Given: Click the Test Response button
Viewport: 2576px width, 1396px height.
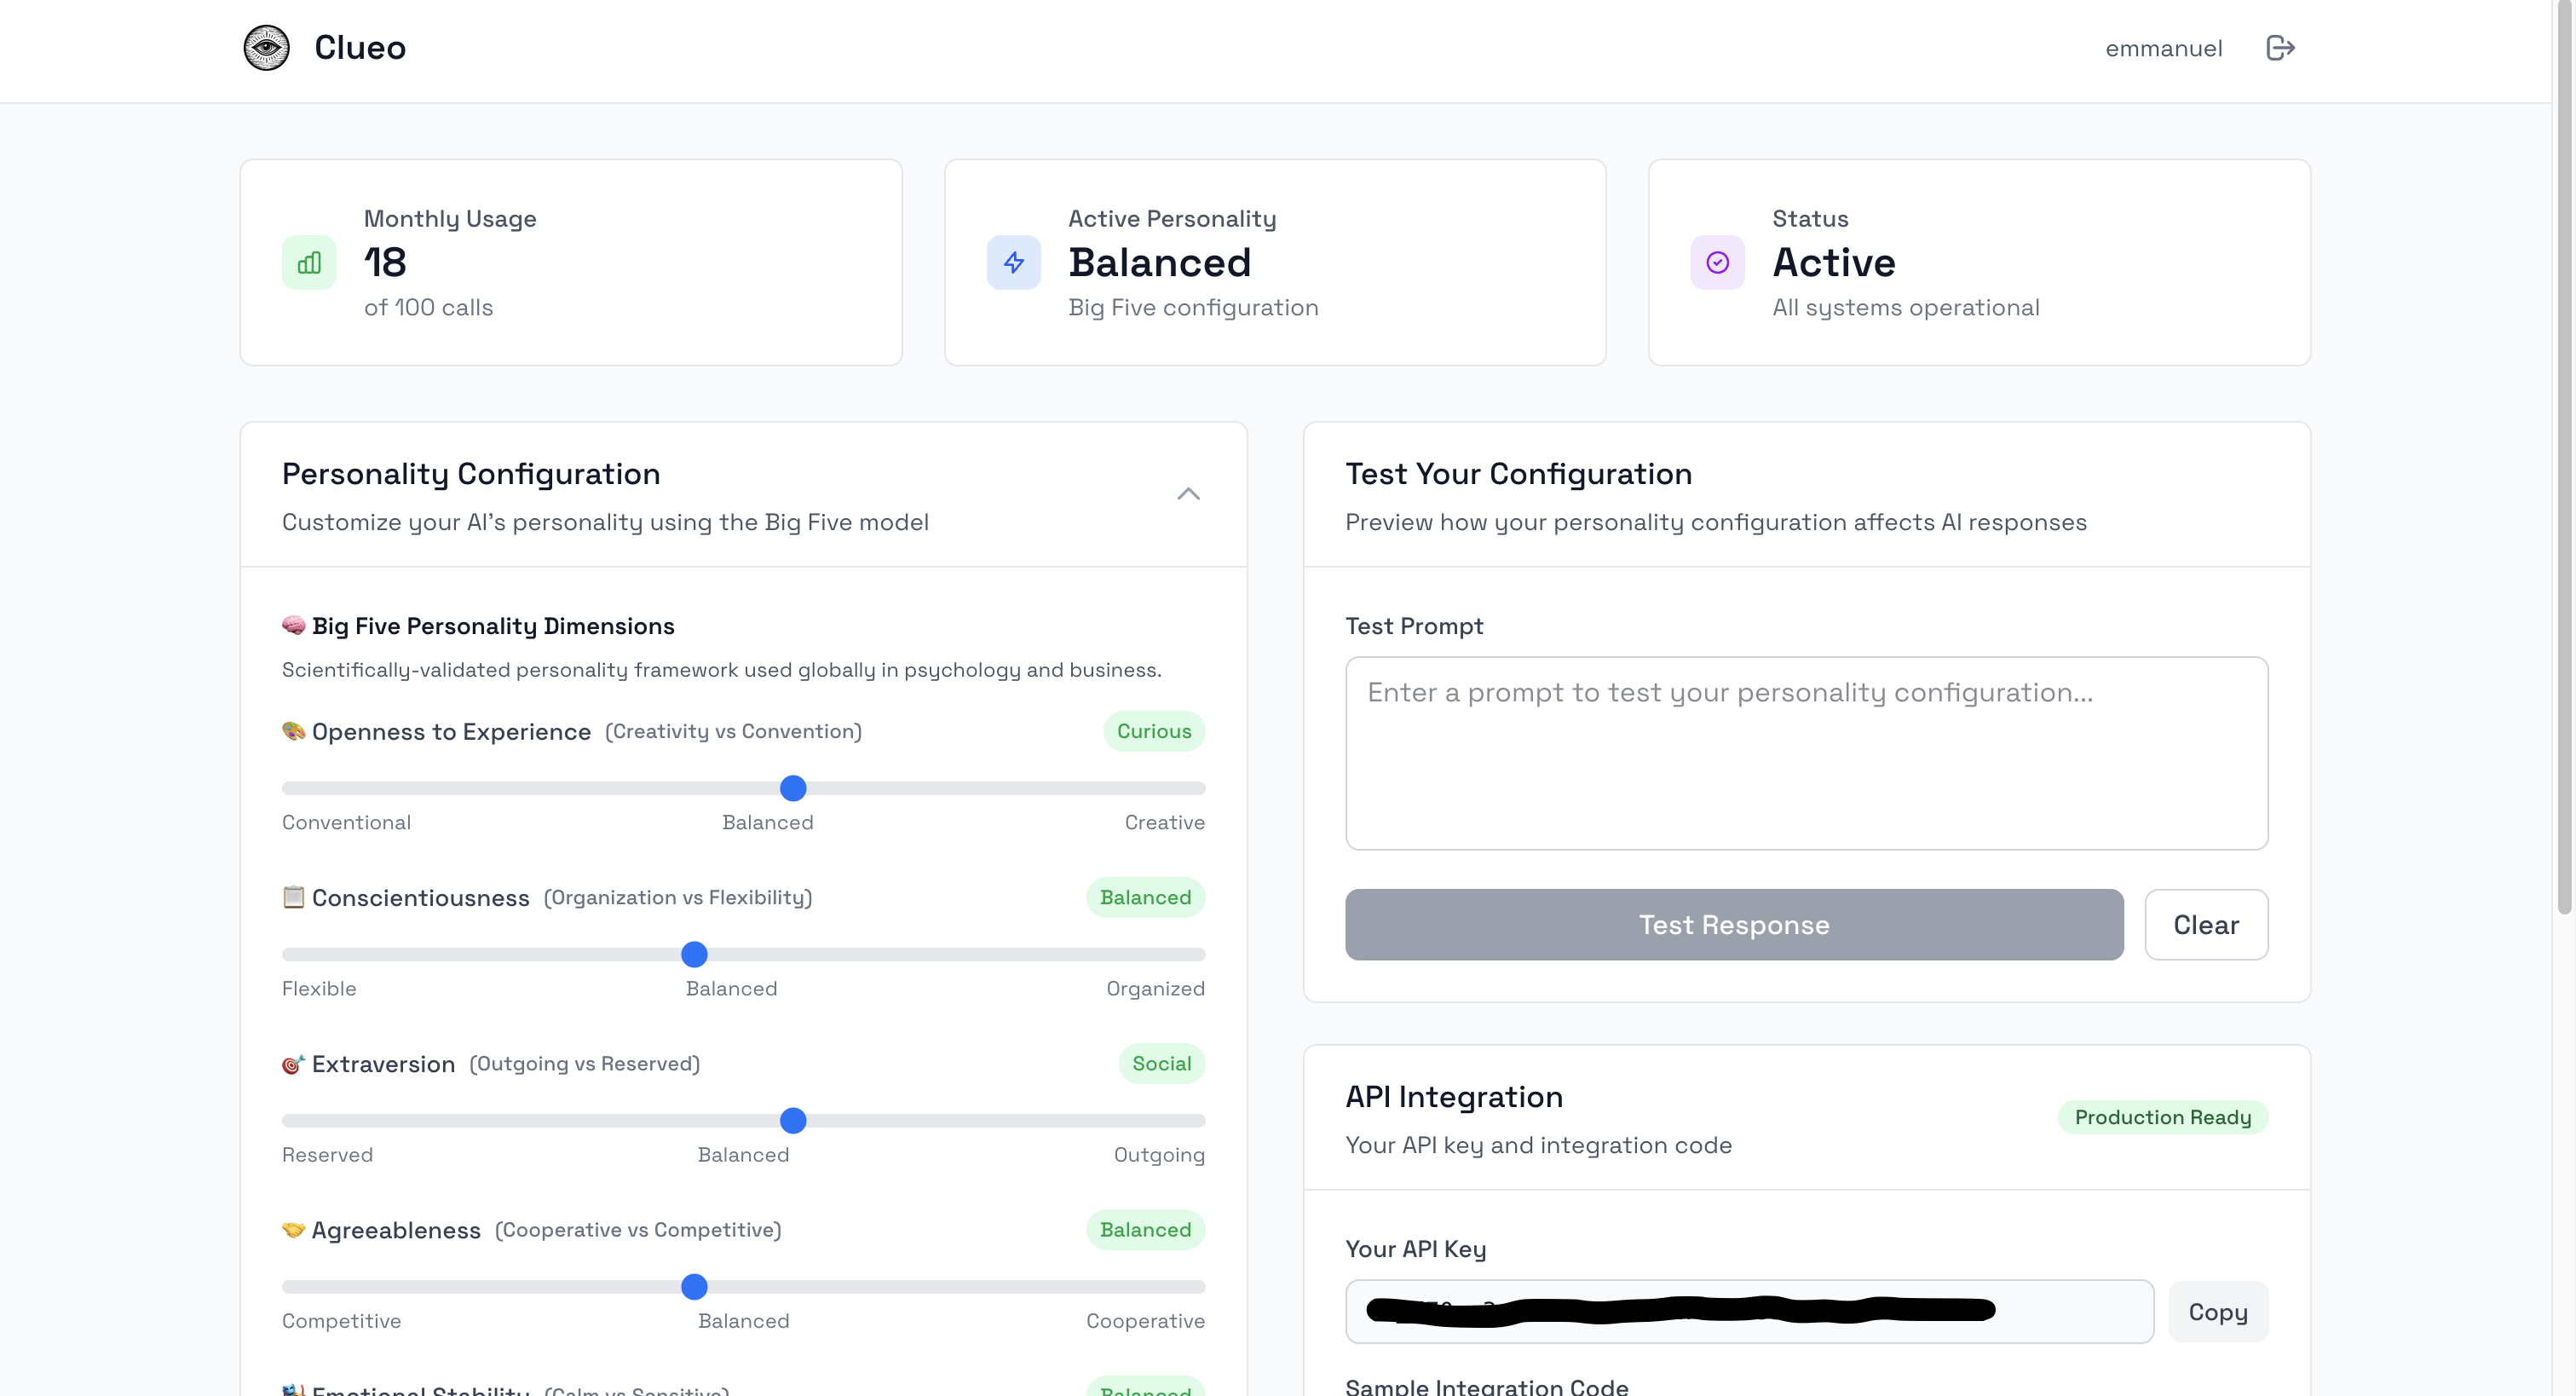Looking at the screenshot, I should (1734, 924).
